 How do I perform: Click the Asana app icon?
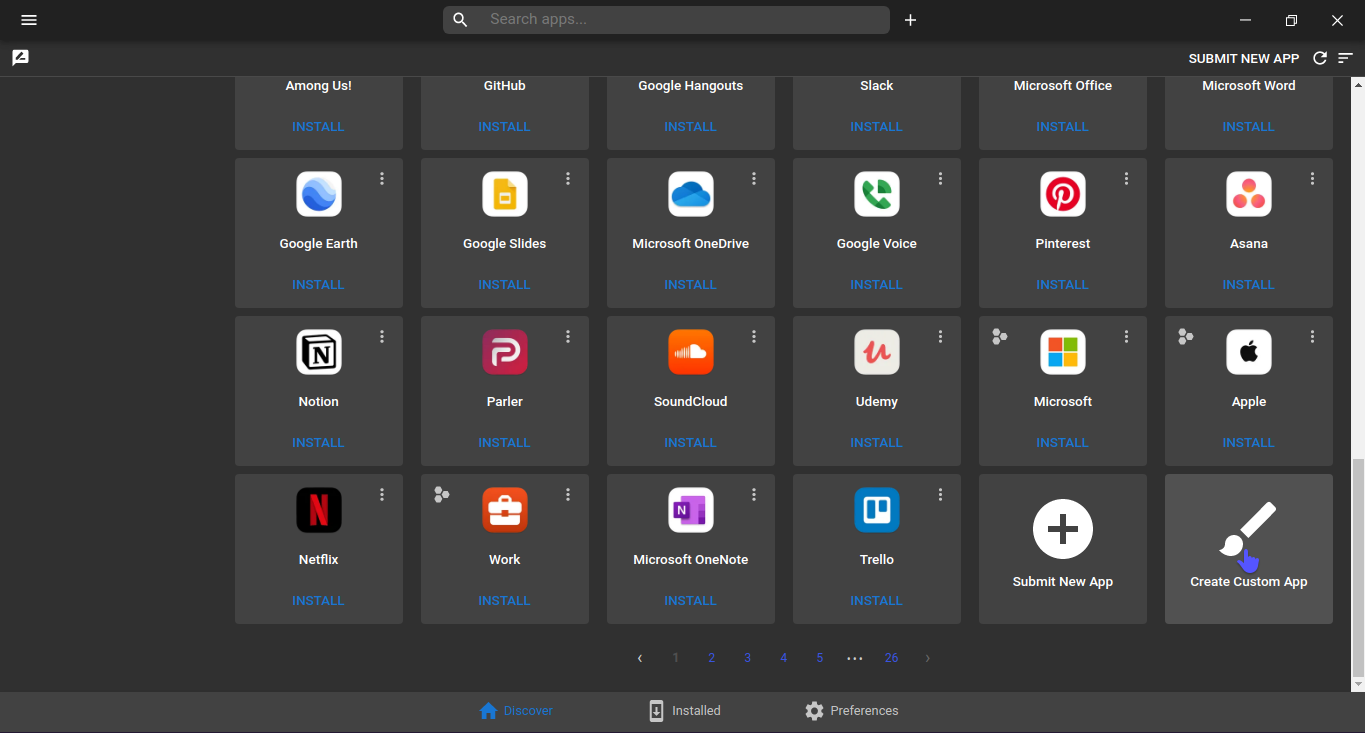pyautogui.click(x=1249, y=194)
